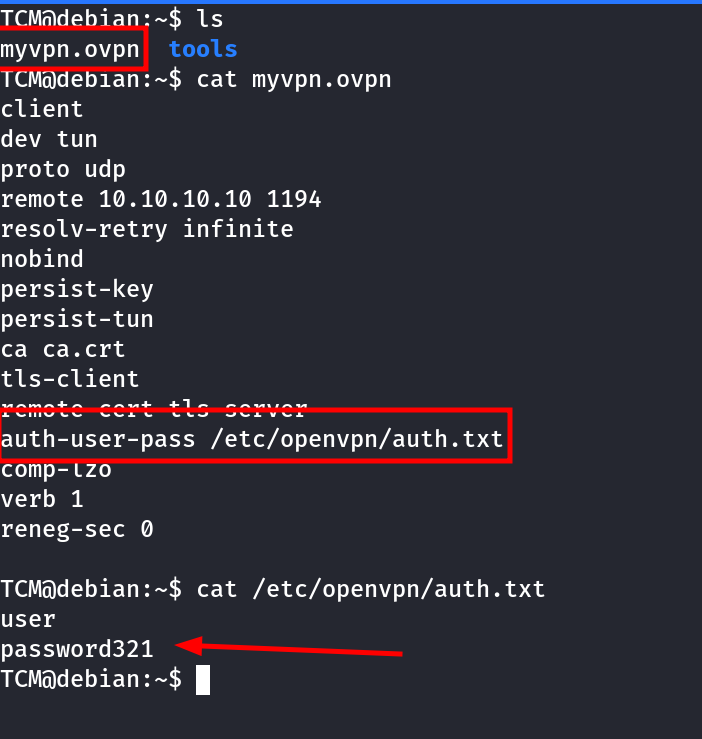Screen dimensions: 702x739
Task: Click the 'reneg-sec 0' config line
Action: [x=77, y=529]
